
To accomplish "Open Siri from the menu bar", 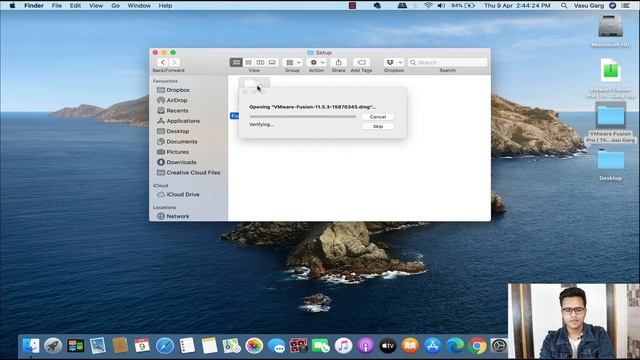I will point(612,5).
